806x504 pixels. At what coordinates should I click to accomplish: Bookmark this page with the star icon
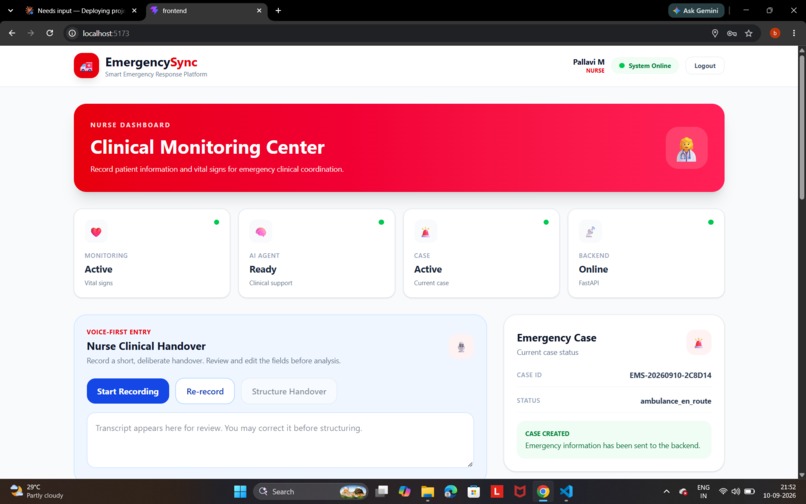click(x=749, y=33)
